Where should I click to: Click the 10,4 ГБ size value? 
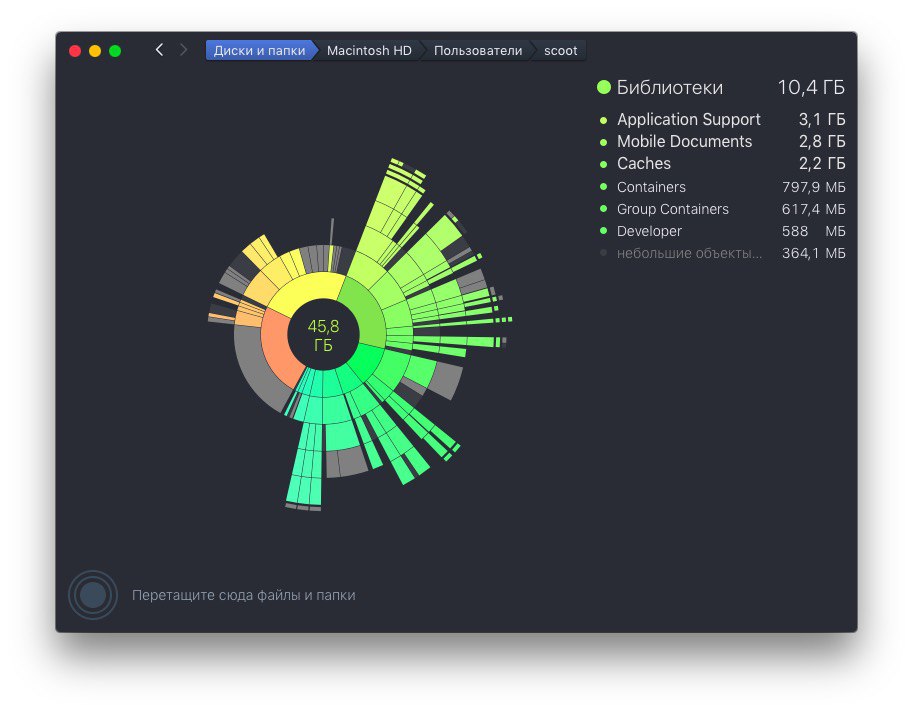[x=811, y=87]
